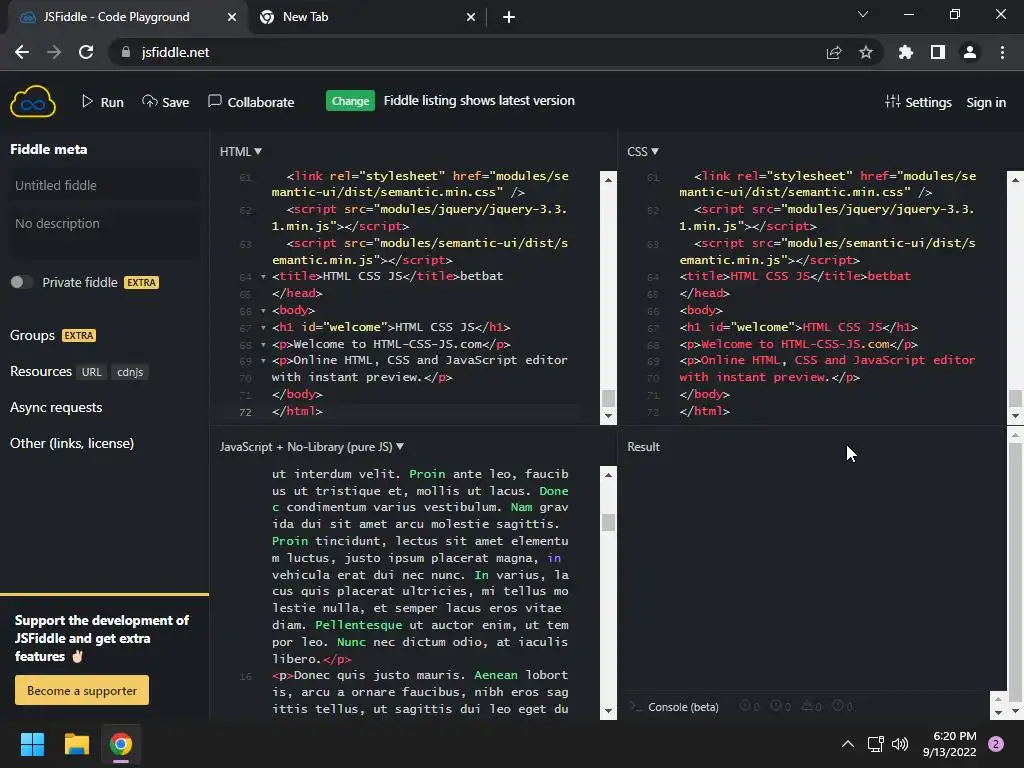
Task: Close the JSFiddle browser tab
Action: 231,18
